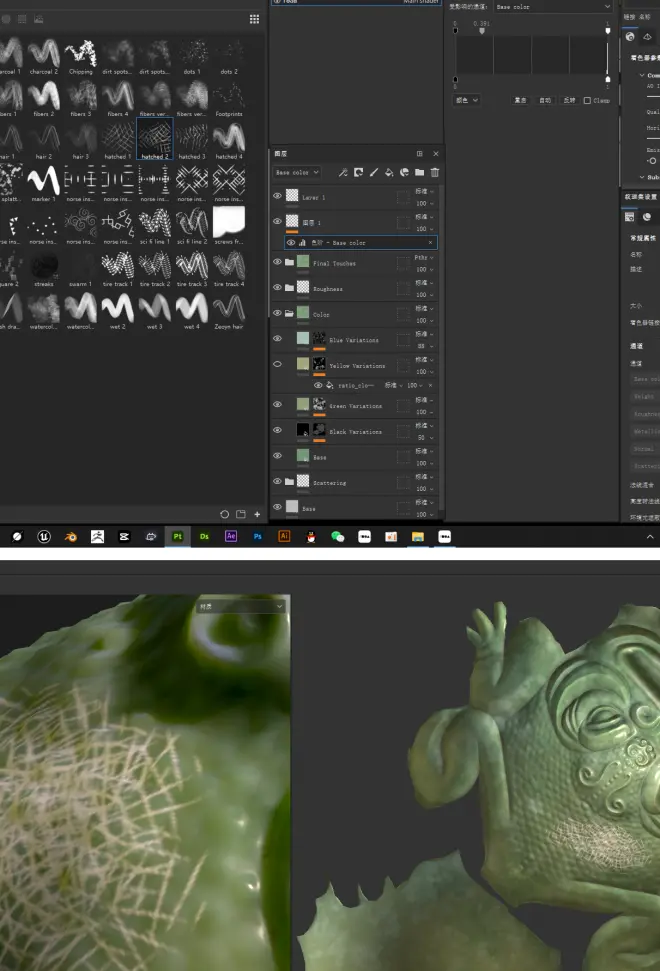The height and width of the screenshot is (971, 660).
Task: Open Substance Designer Ds in taskbar
Action: pos(204,536)
